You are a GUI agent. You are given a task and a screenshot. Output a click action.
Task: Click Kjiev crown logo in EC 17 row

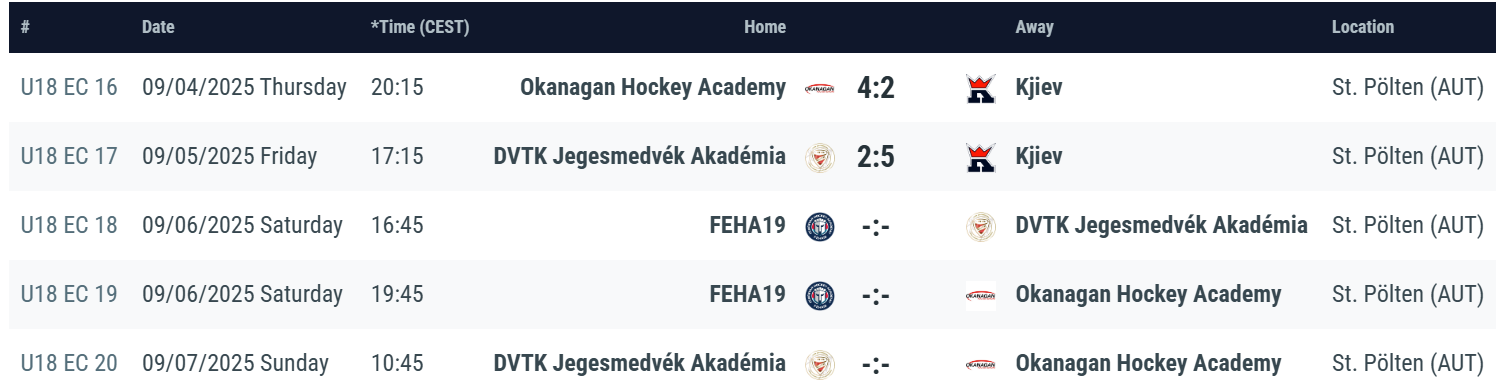pyautogui.click(x=981, y=157)
